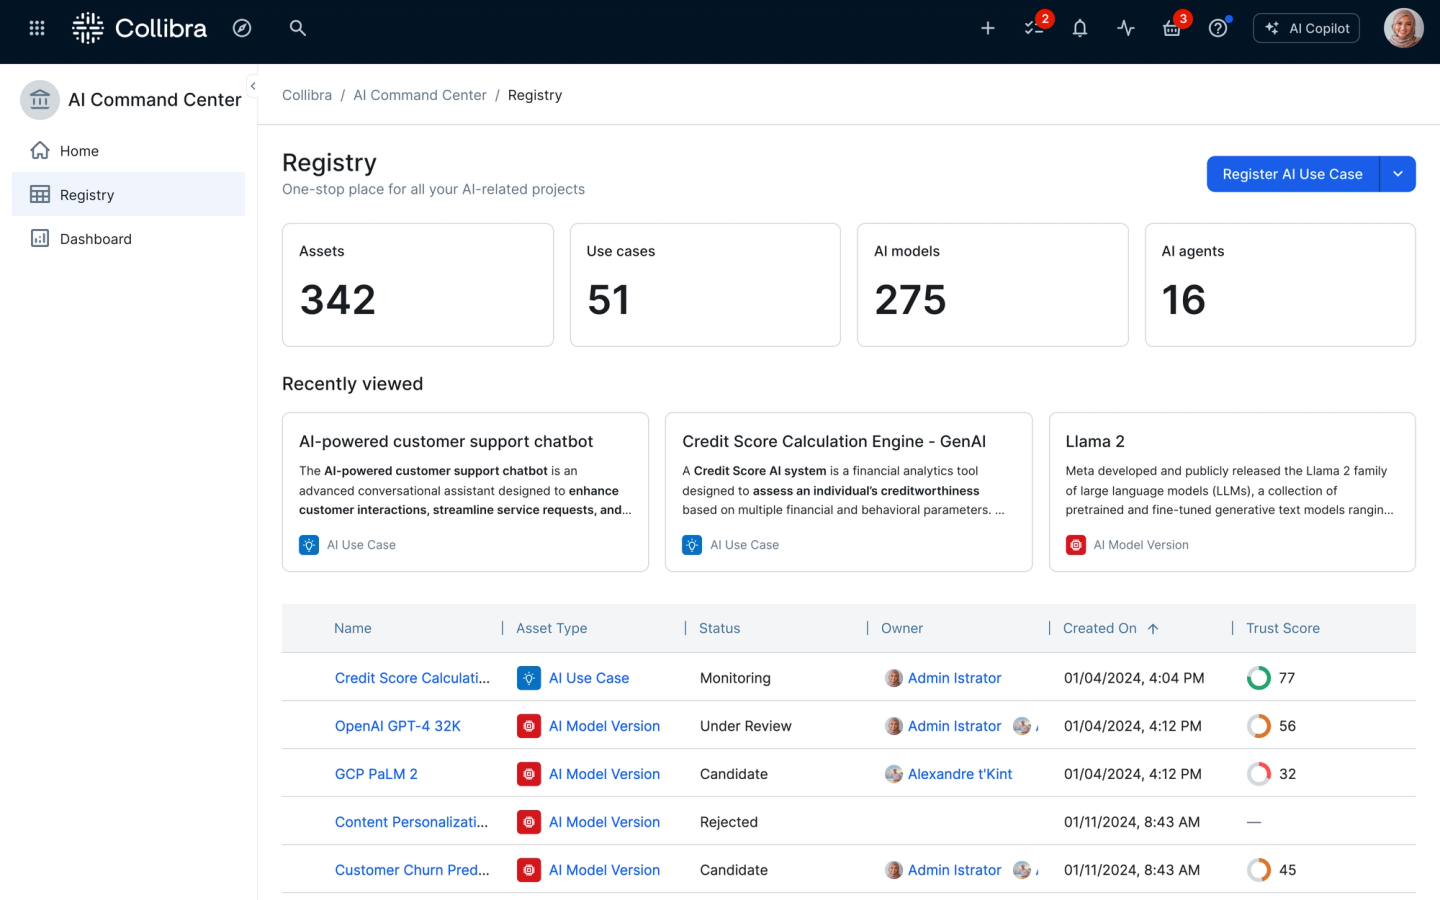Toggle the Created On sort direction
1440x900 pixels.
pos(1153,628)
